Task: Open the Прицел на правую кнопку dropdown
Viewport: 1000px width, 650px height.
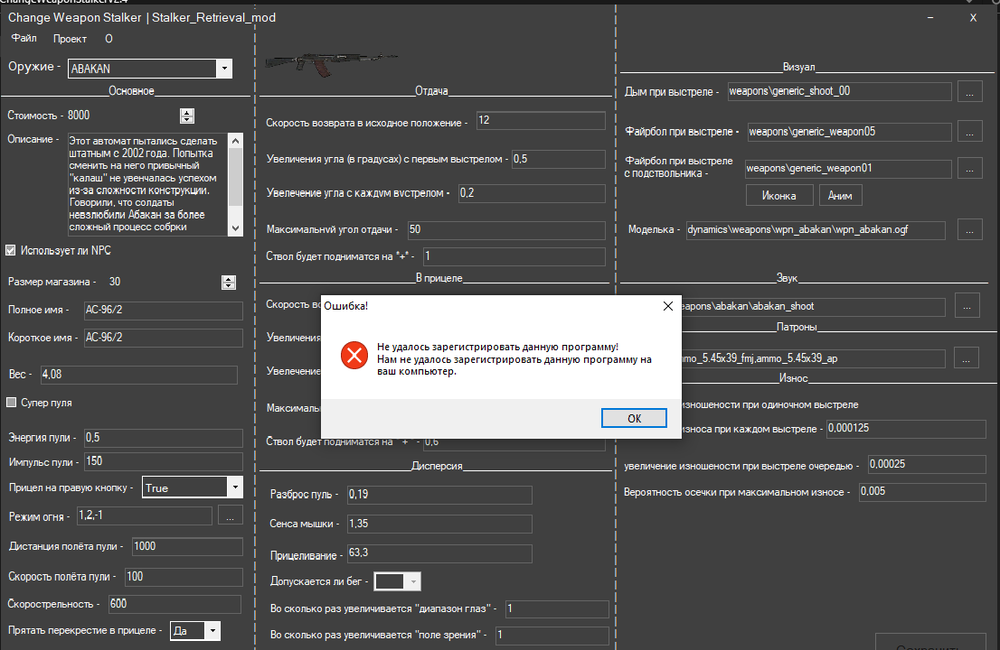Action: point(234,487)
